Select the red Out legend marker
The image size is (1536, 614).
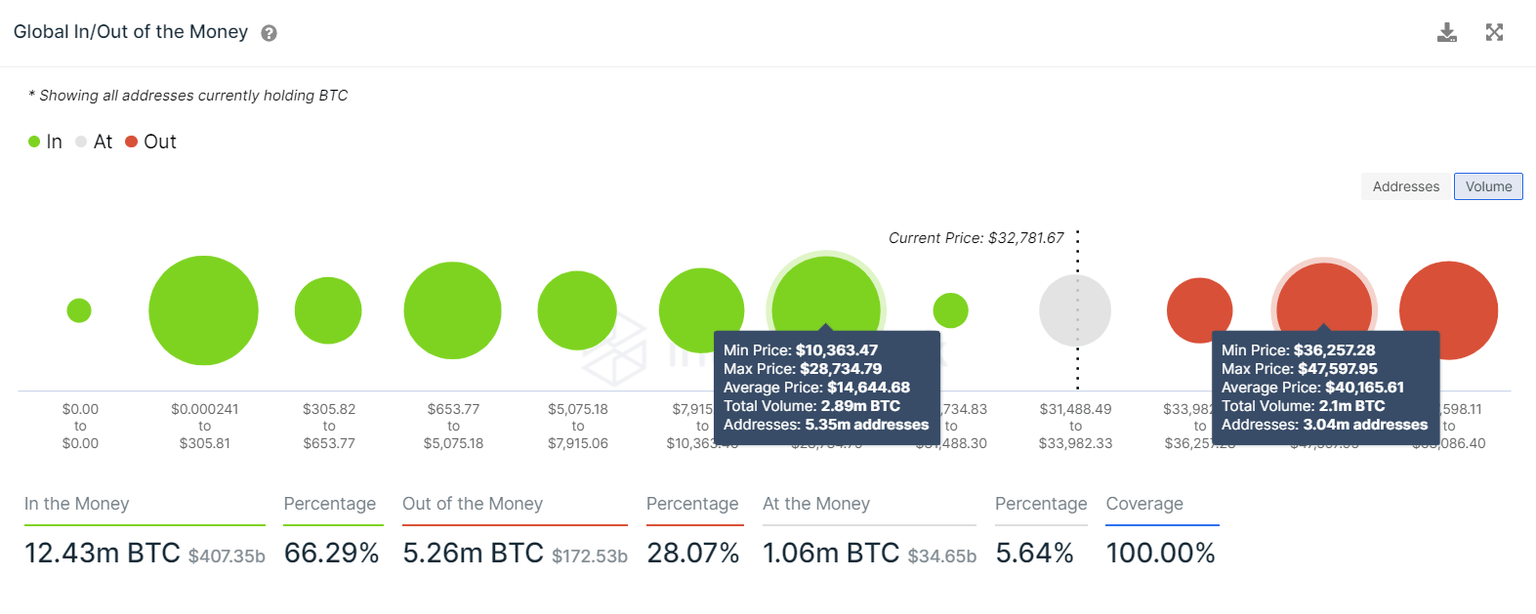click(131, 141)
